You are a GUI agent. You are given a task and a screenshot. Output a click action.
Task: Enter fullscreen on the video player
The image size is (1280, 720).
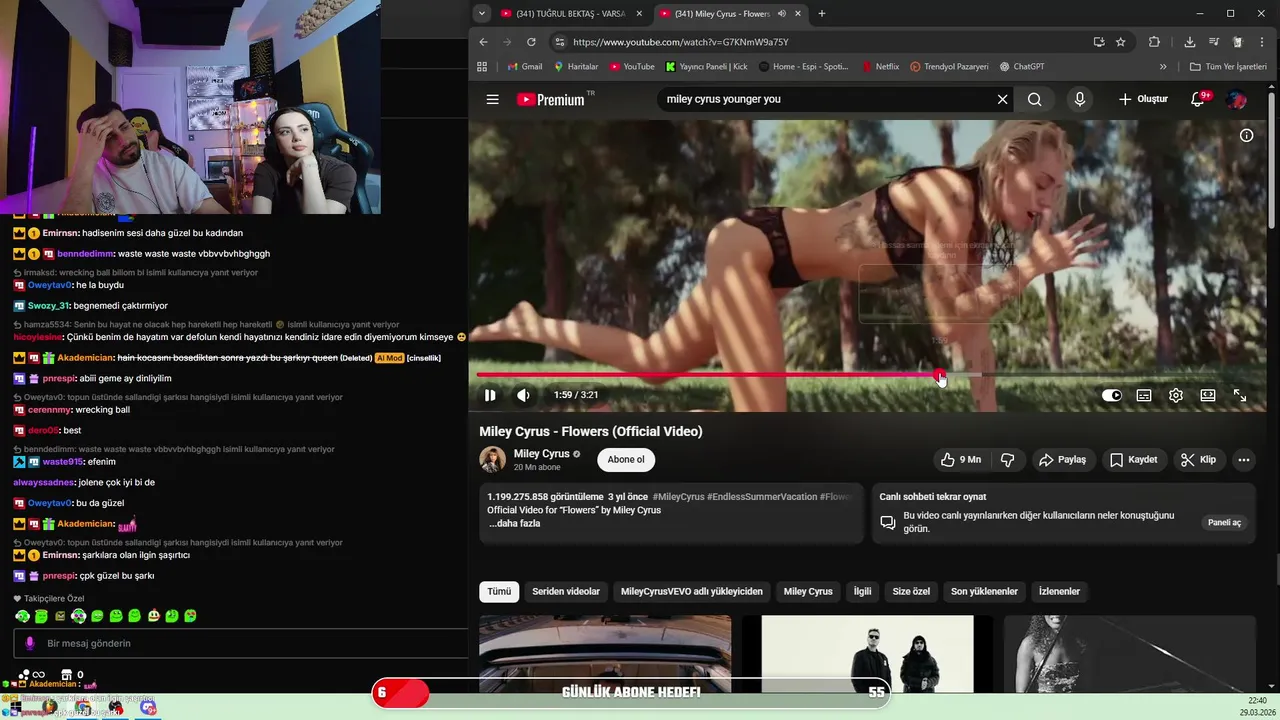[1240, 395]
